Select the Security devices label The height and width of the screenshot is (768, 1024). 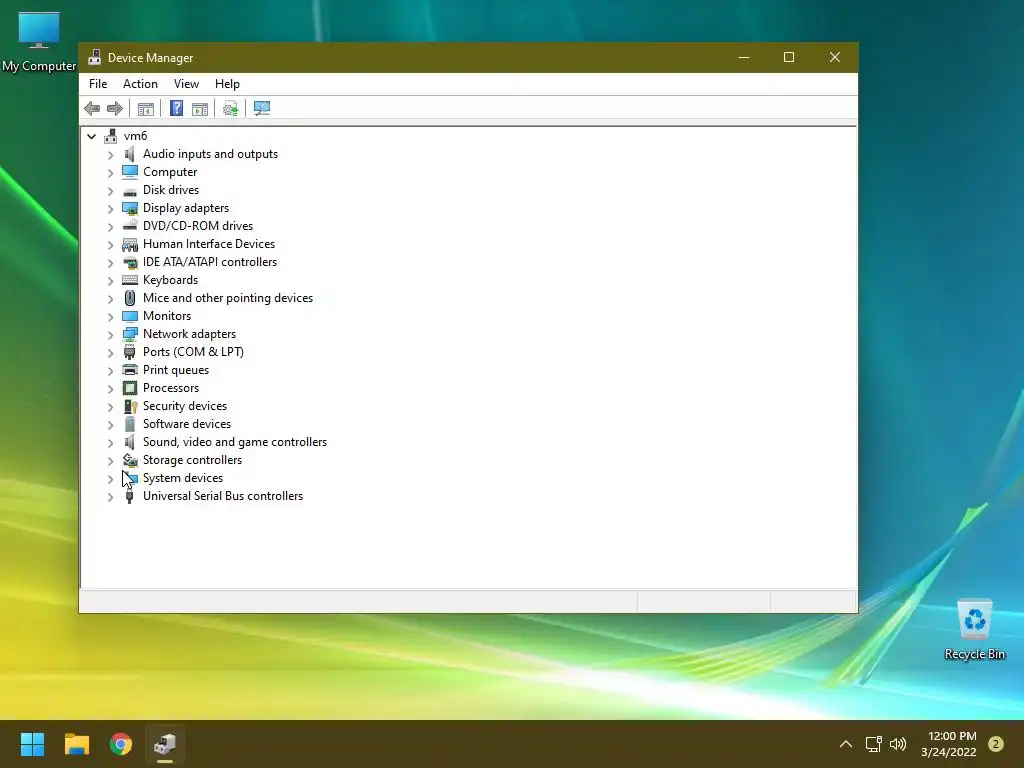click(x=185, y=406)
